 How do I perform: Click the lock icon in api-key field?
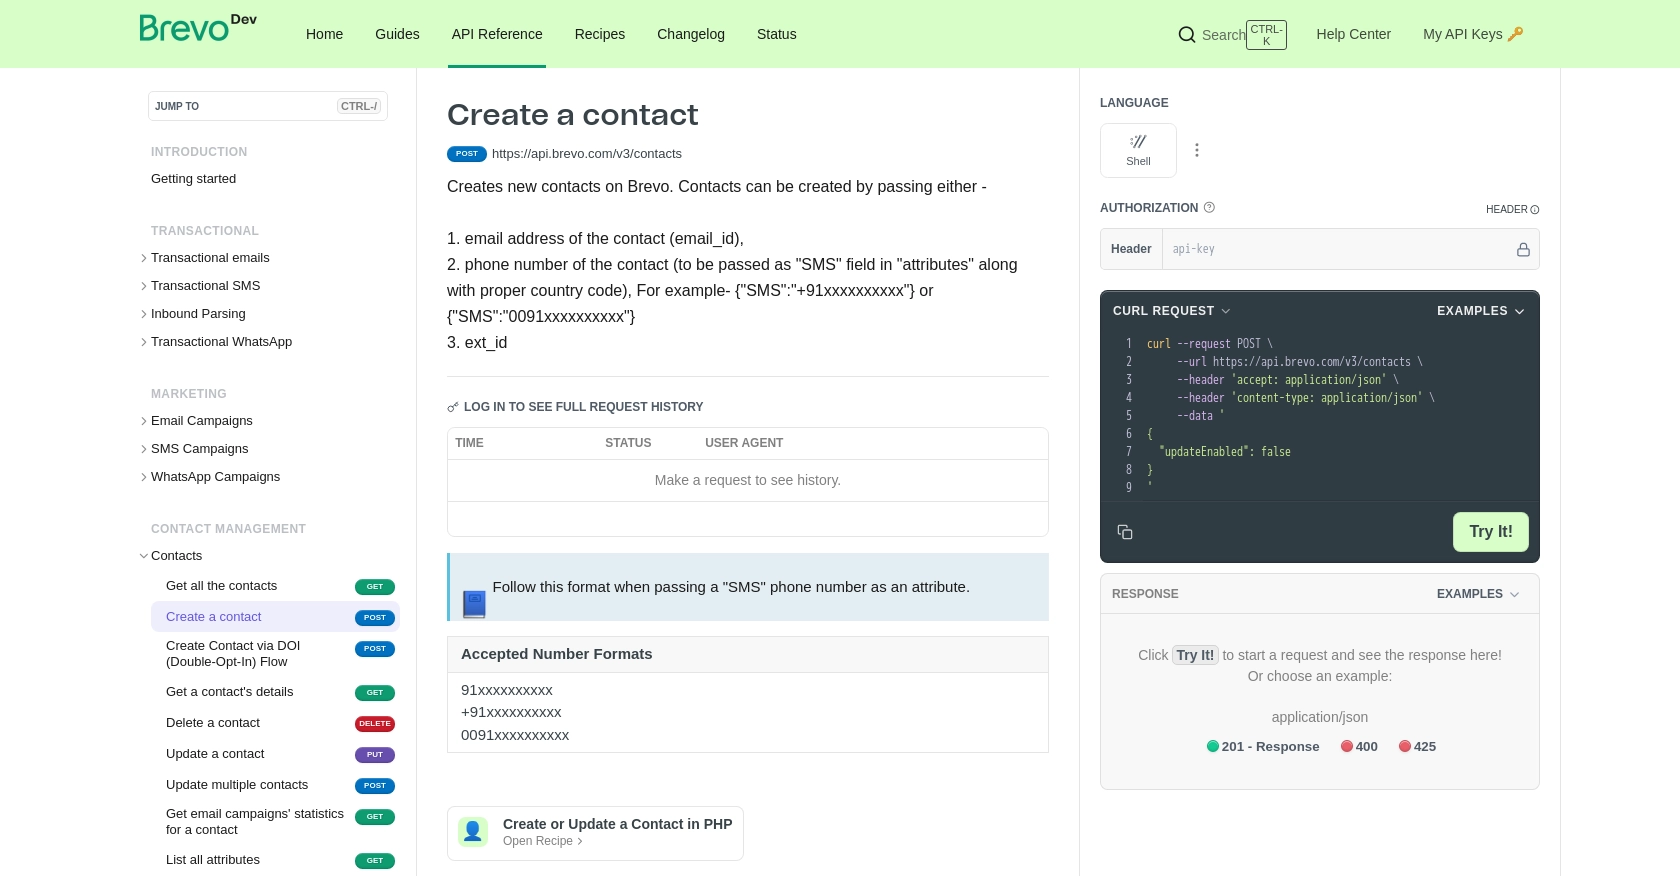[1523, 249]
